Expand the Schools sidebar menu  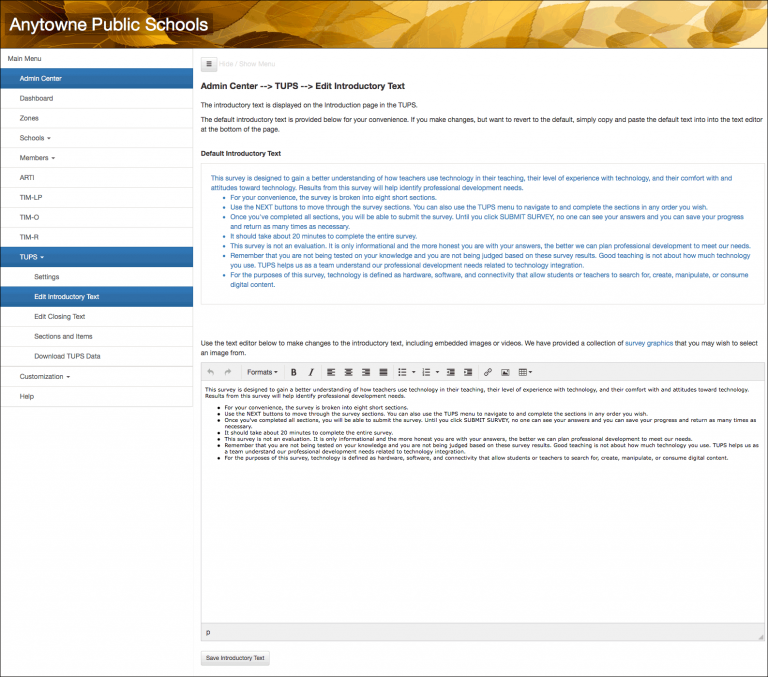click(35, 138)
